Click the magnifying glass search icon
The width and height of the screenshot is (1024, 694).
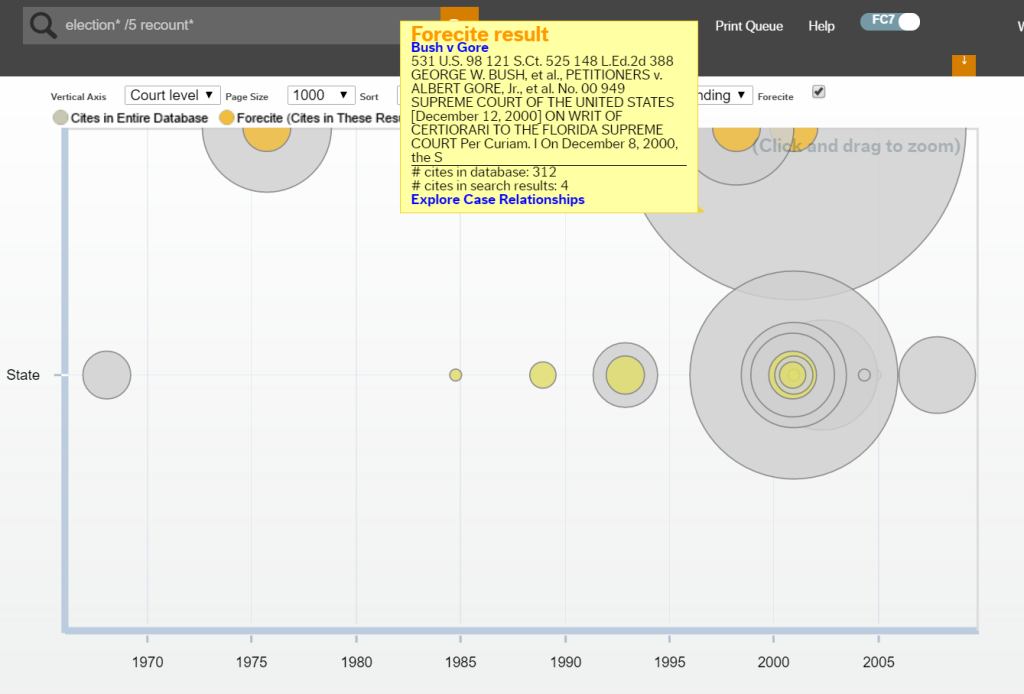tap(43, 25)
